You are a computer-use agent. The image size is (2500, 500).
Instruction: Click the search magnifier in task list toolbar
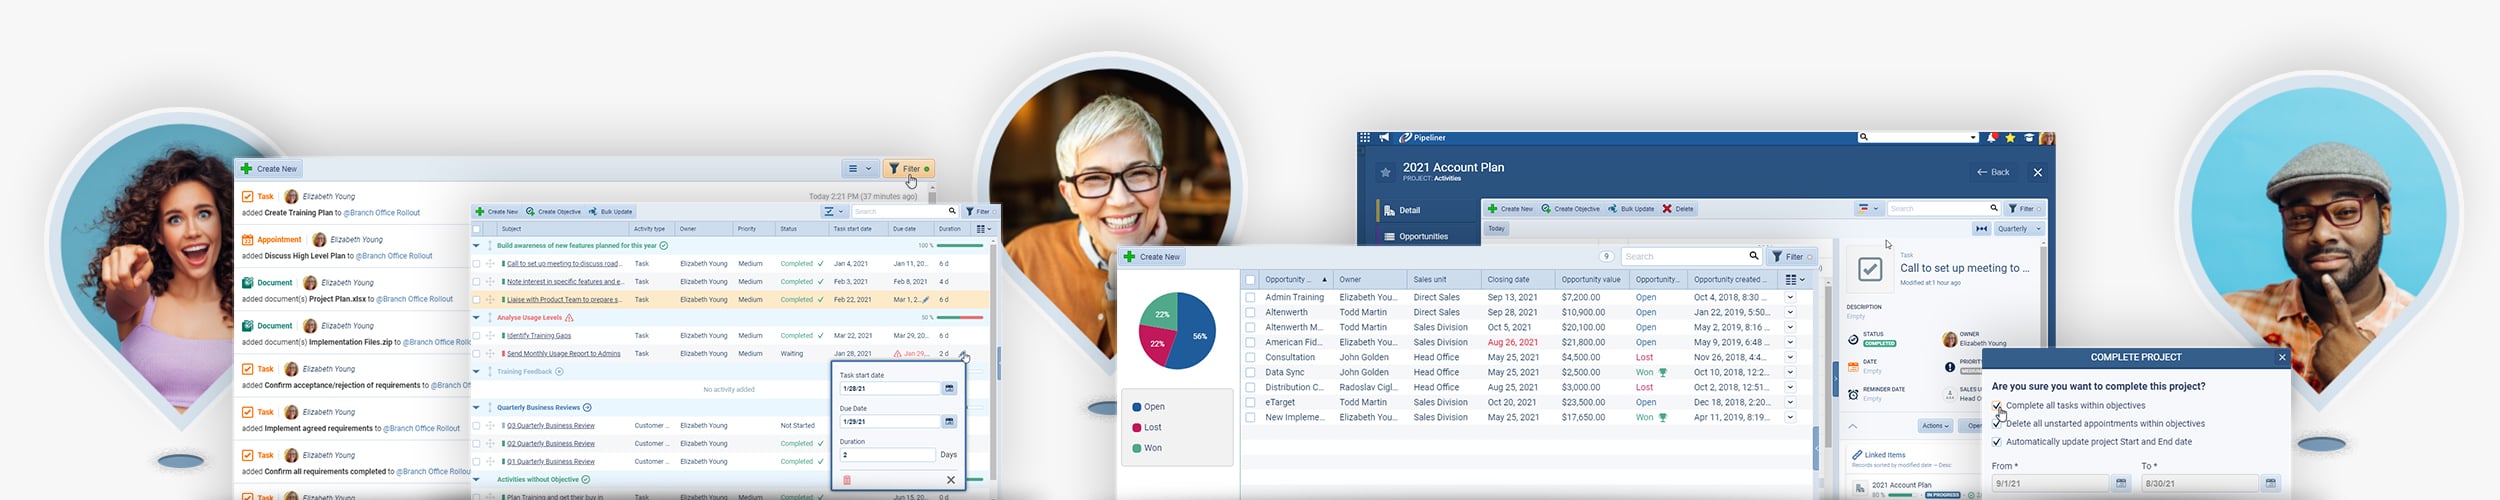pyautogui.click(x=952, y=211)
